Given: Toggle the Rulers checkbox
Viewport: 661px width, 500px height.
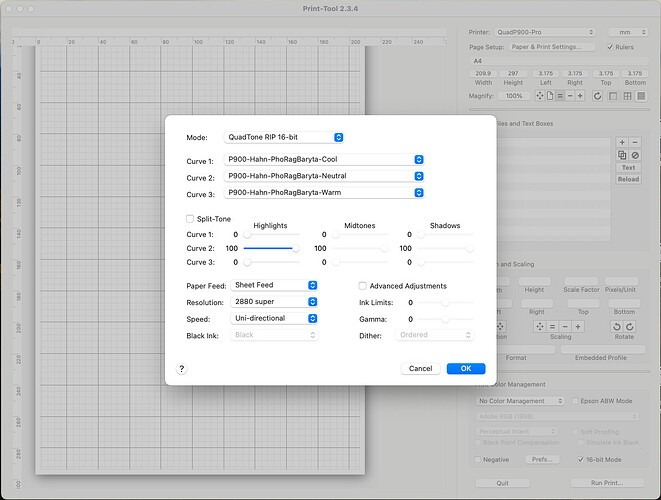Looking at the screenshot, I should pos(611,46).
